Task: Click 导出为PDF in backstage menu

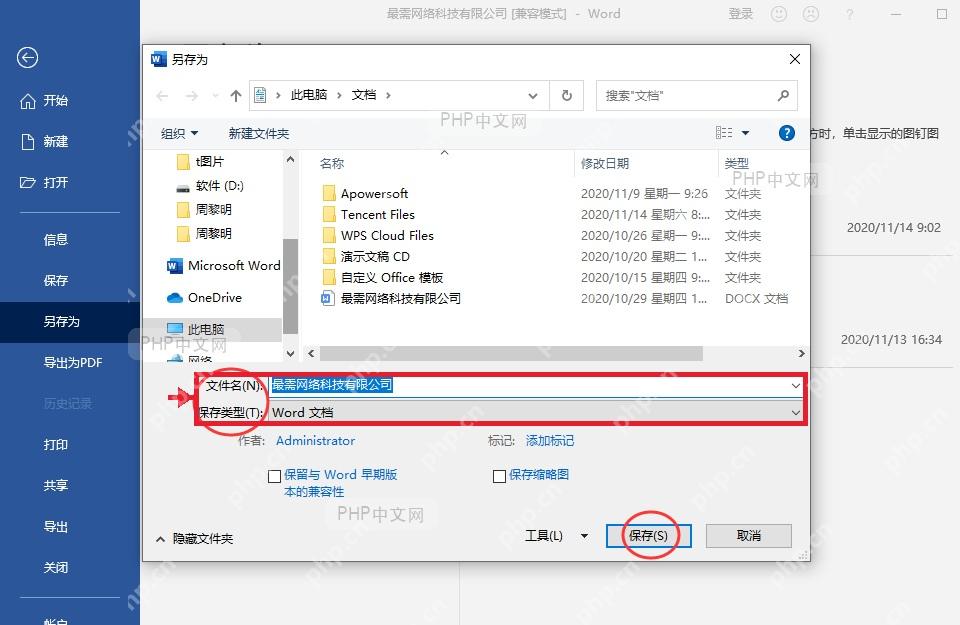Action: pos(72,362)
